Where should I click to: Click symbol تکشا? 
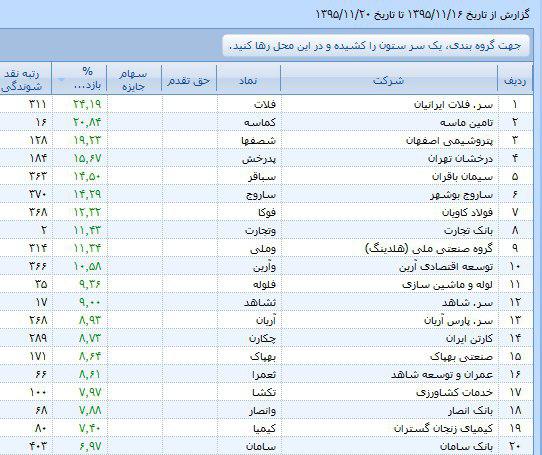coord(264,392)
